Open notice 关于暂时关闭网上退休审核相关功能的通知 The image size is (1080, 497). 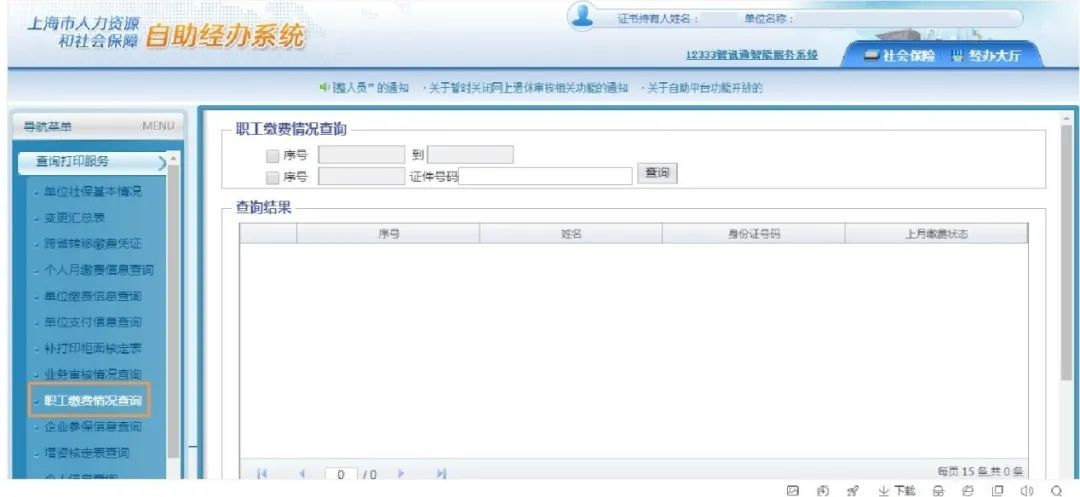click(526, 87)
